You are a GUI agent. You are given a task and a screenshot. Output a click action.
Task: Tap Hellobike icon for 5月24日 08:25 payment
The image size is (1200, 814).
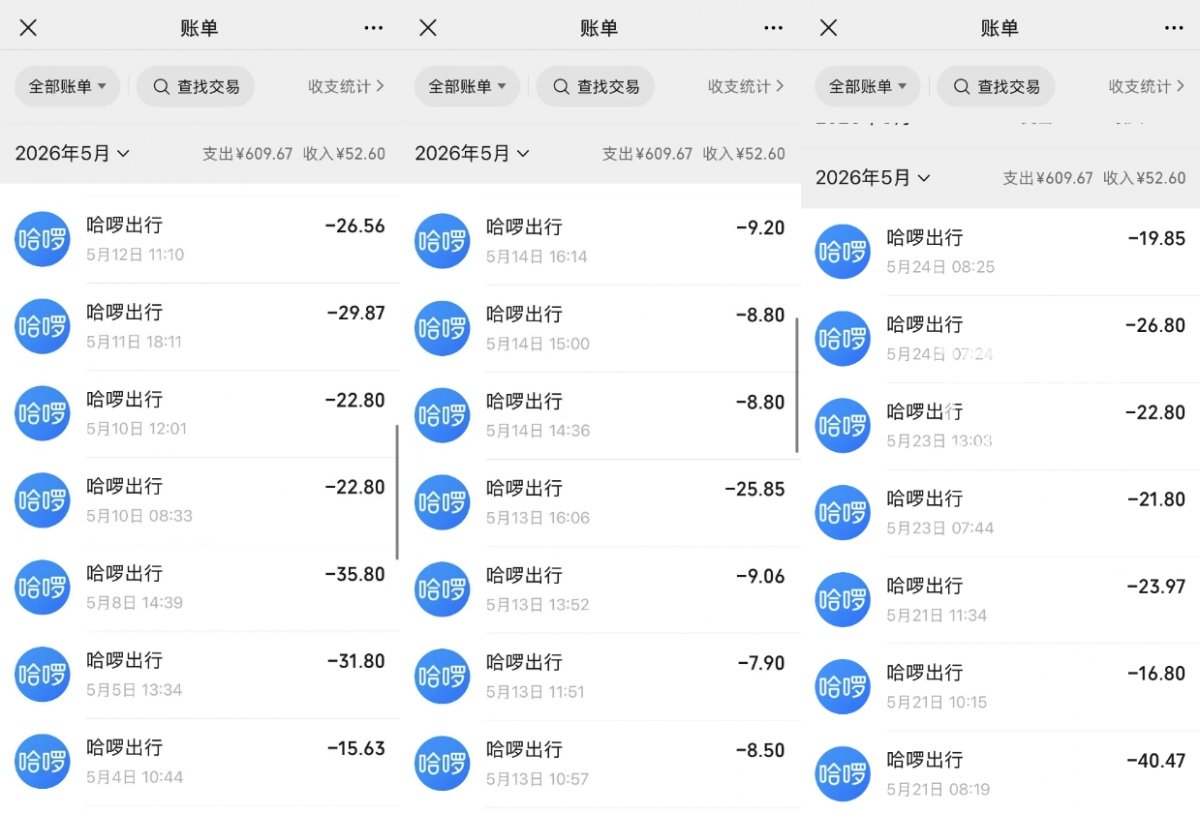tap(842, 251)
